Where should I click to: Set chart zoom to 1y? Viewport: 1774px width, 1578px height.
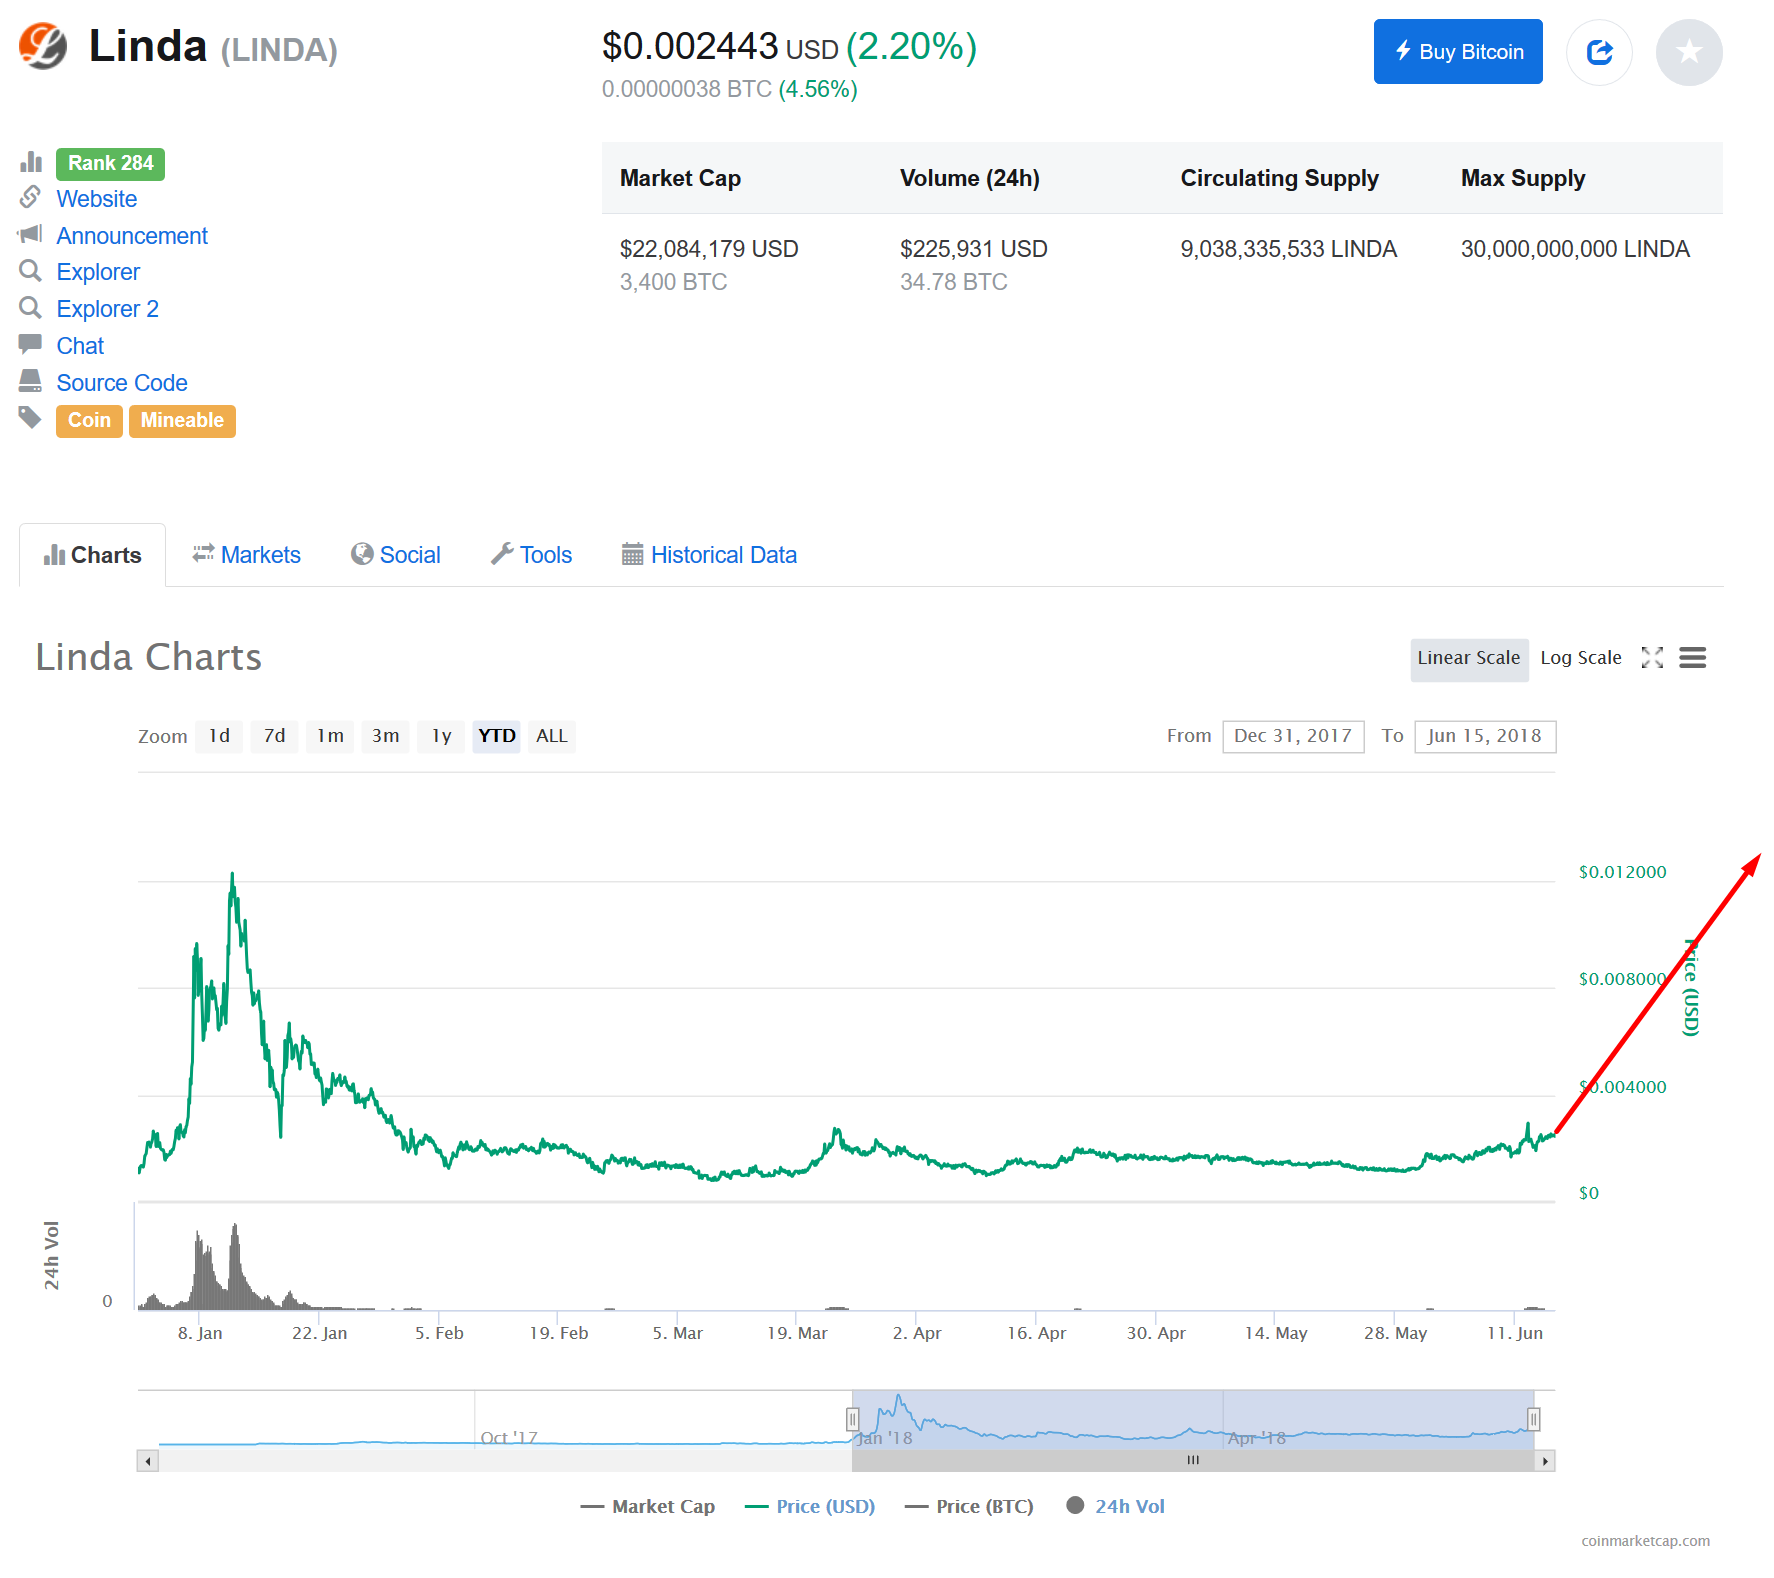click(x=441, y=737)
